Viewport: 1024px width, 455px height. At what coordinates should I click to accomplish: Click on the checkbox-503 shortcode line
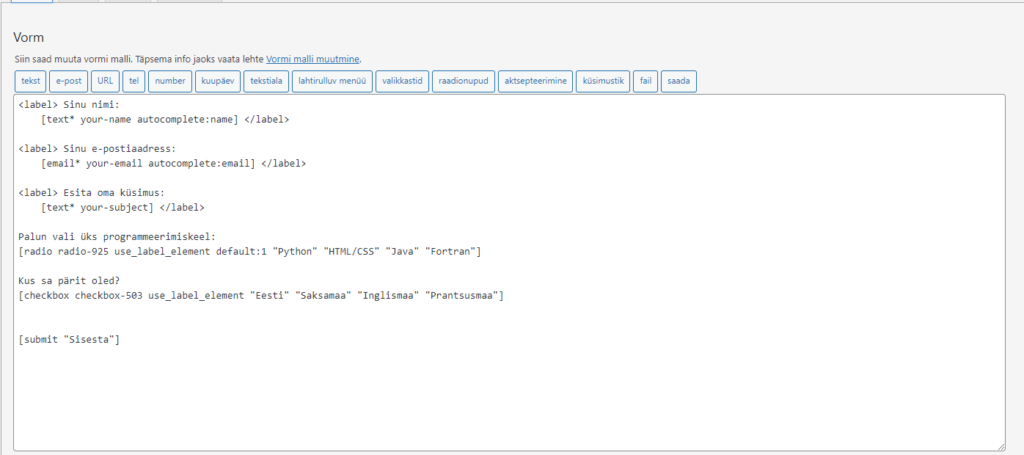click(x=260, y=296)
